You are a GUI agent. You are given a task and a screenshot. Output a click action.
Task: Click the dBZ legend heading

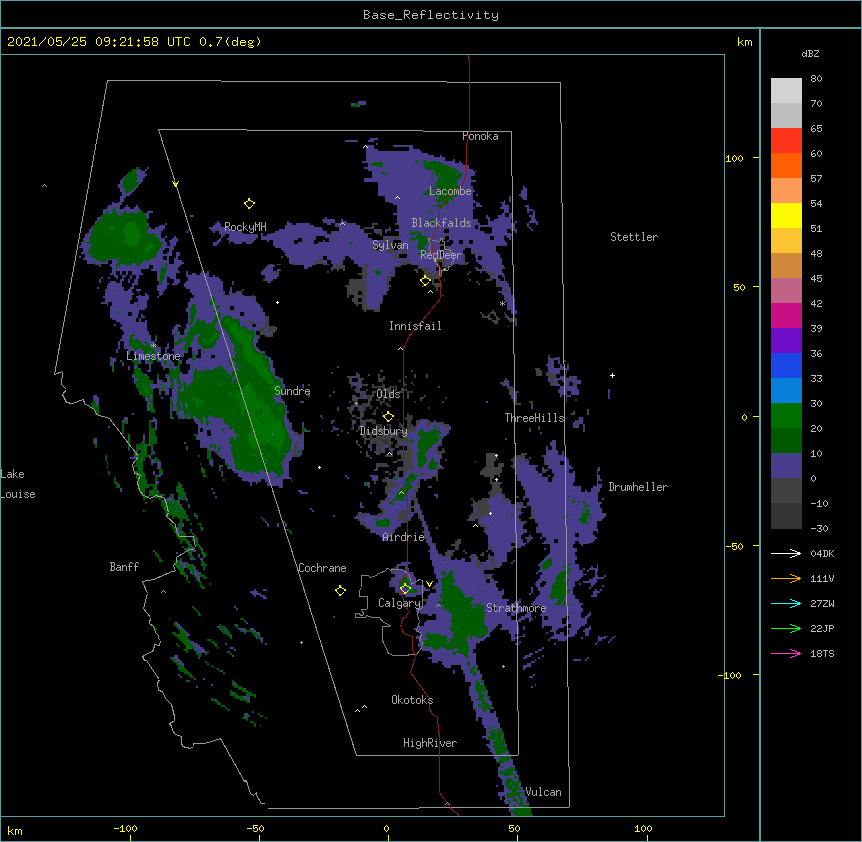click(x=810, y=53)
